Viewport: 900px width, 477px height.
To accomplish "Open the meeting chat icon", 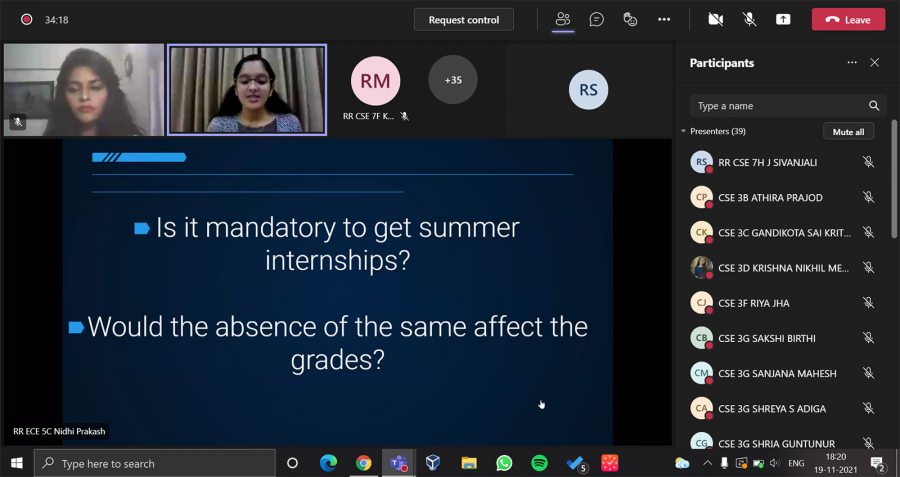I will (x=597, y=19).
